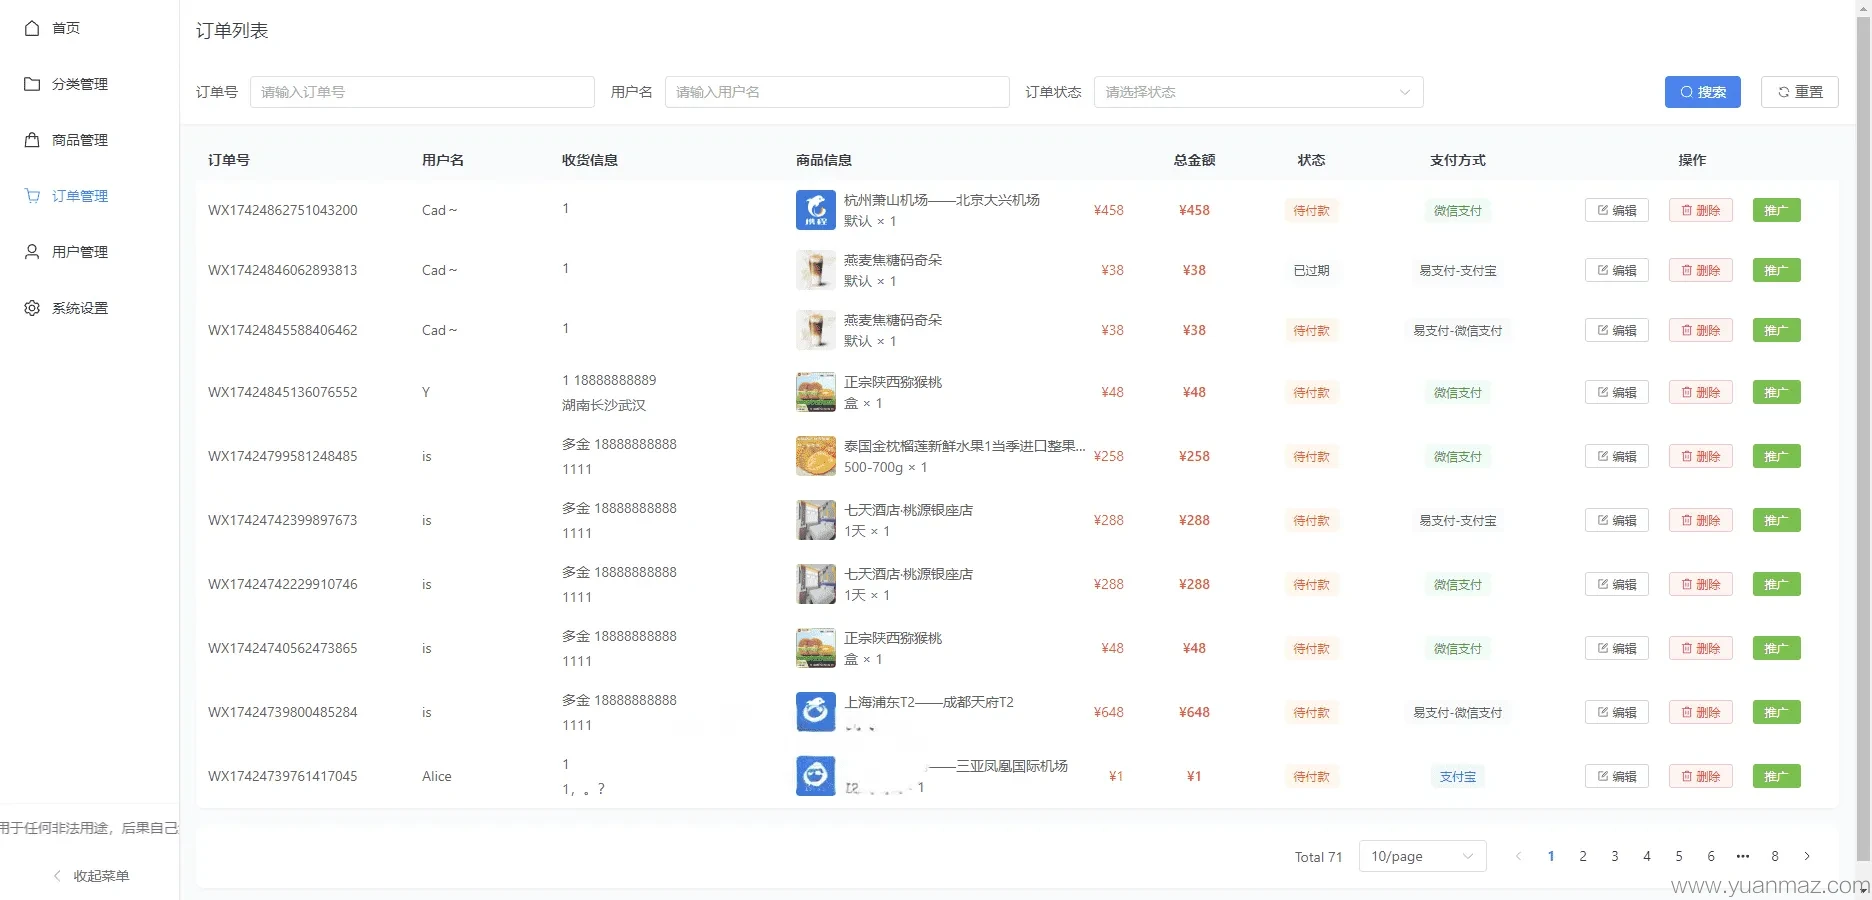The width and height of the screenshot is (1872, 900).
Task: Edit order WX17424742229910746
Action: point(1616,584)
